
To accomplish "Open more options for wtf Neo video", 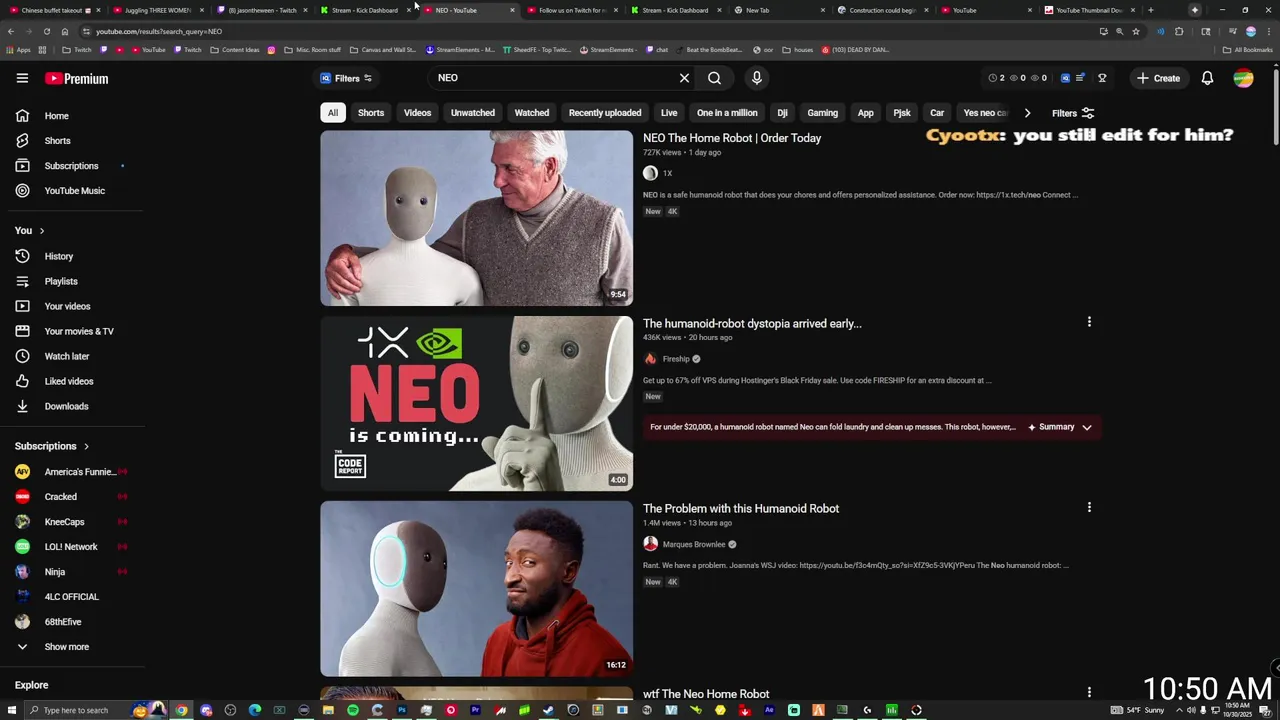I will [x=1089, y=692].
